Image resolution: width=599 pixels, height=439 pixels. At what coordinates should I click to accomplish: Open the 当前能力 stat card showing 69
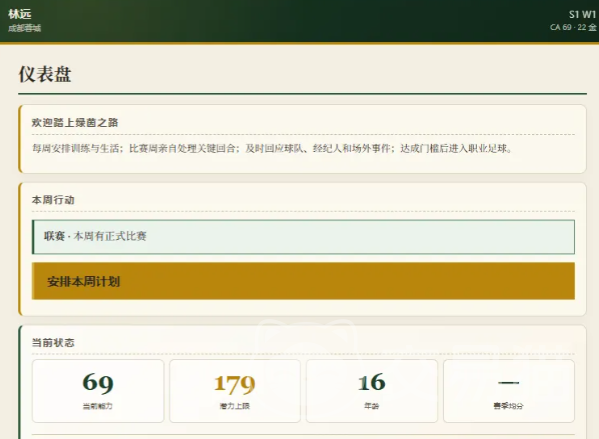pos(98,391)
